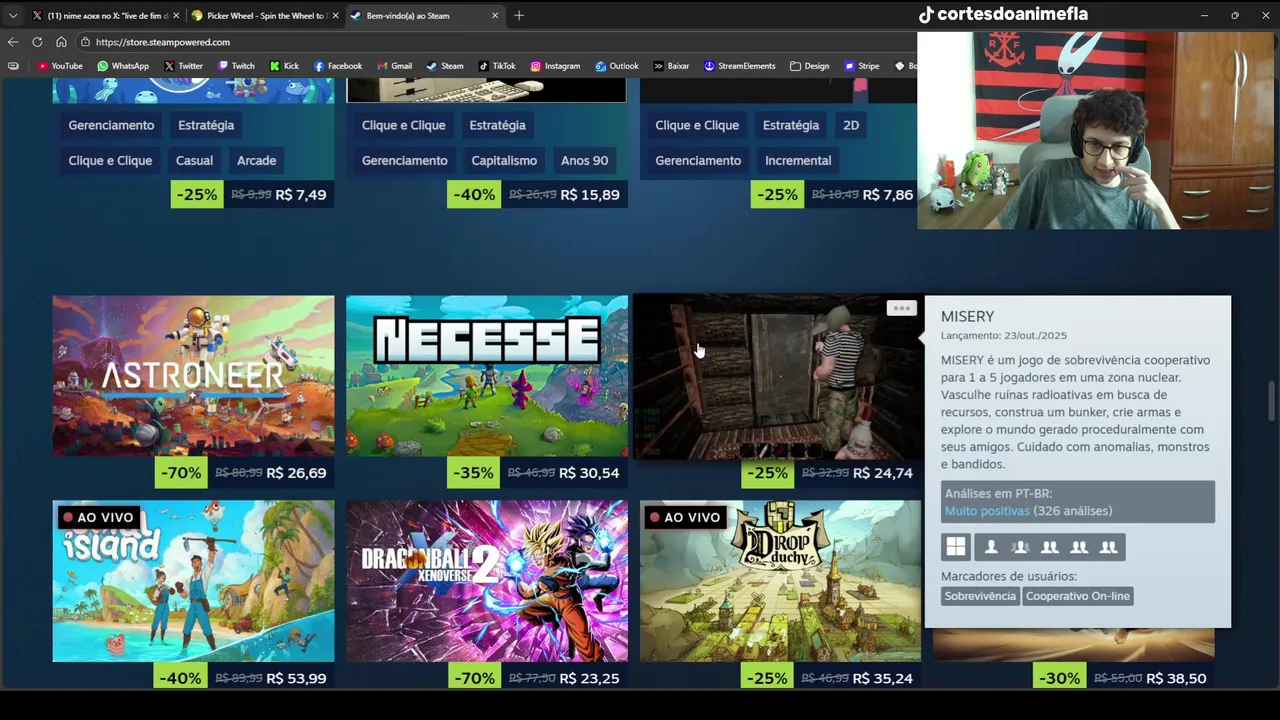Click the Incremental tag
The height and width of the screenshot is (720, 1280).
tap(797, 160)
